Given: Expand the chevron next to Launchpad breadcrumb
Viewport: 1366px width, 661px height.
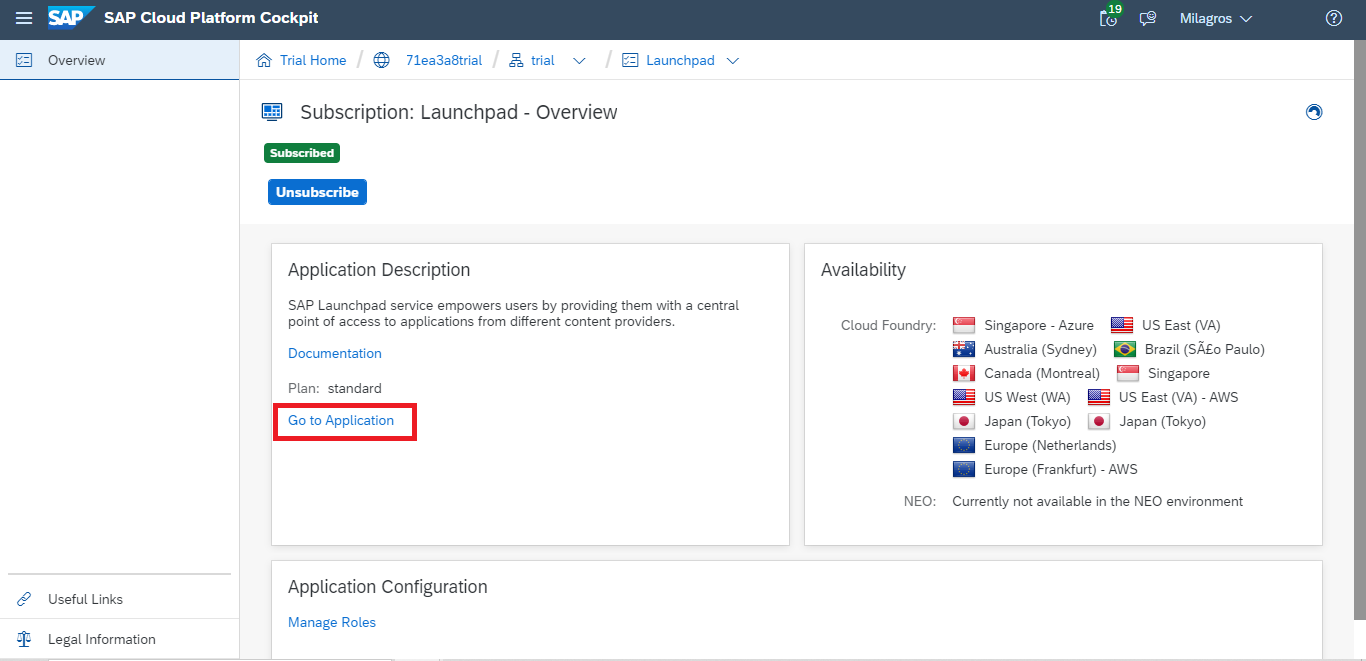Looking at the screenshot, I should click(x=733, y=61).
